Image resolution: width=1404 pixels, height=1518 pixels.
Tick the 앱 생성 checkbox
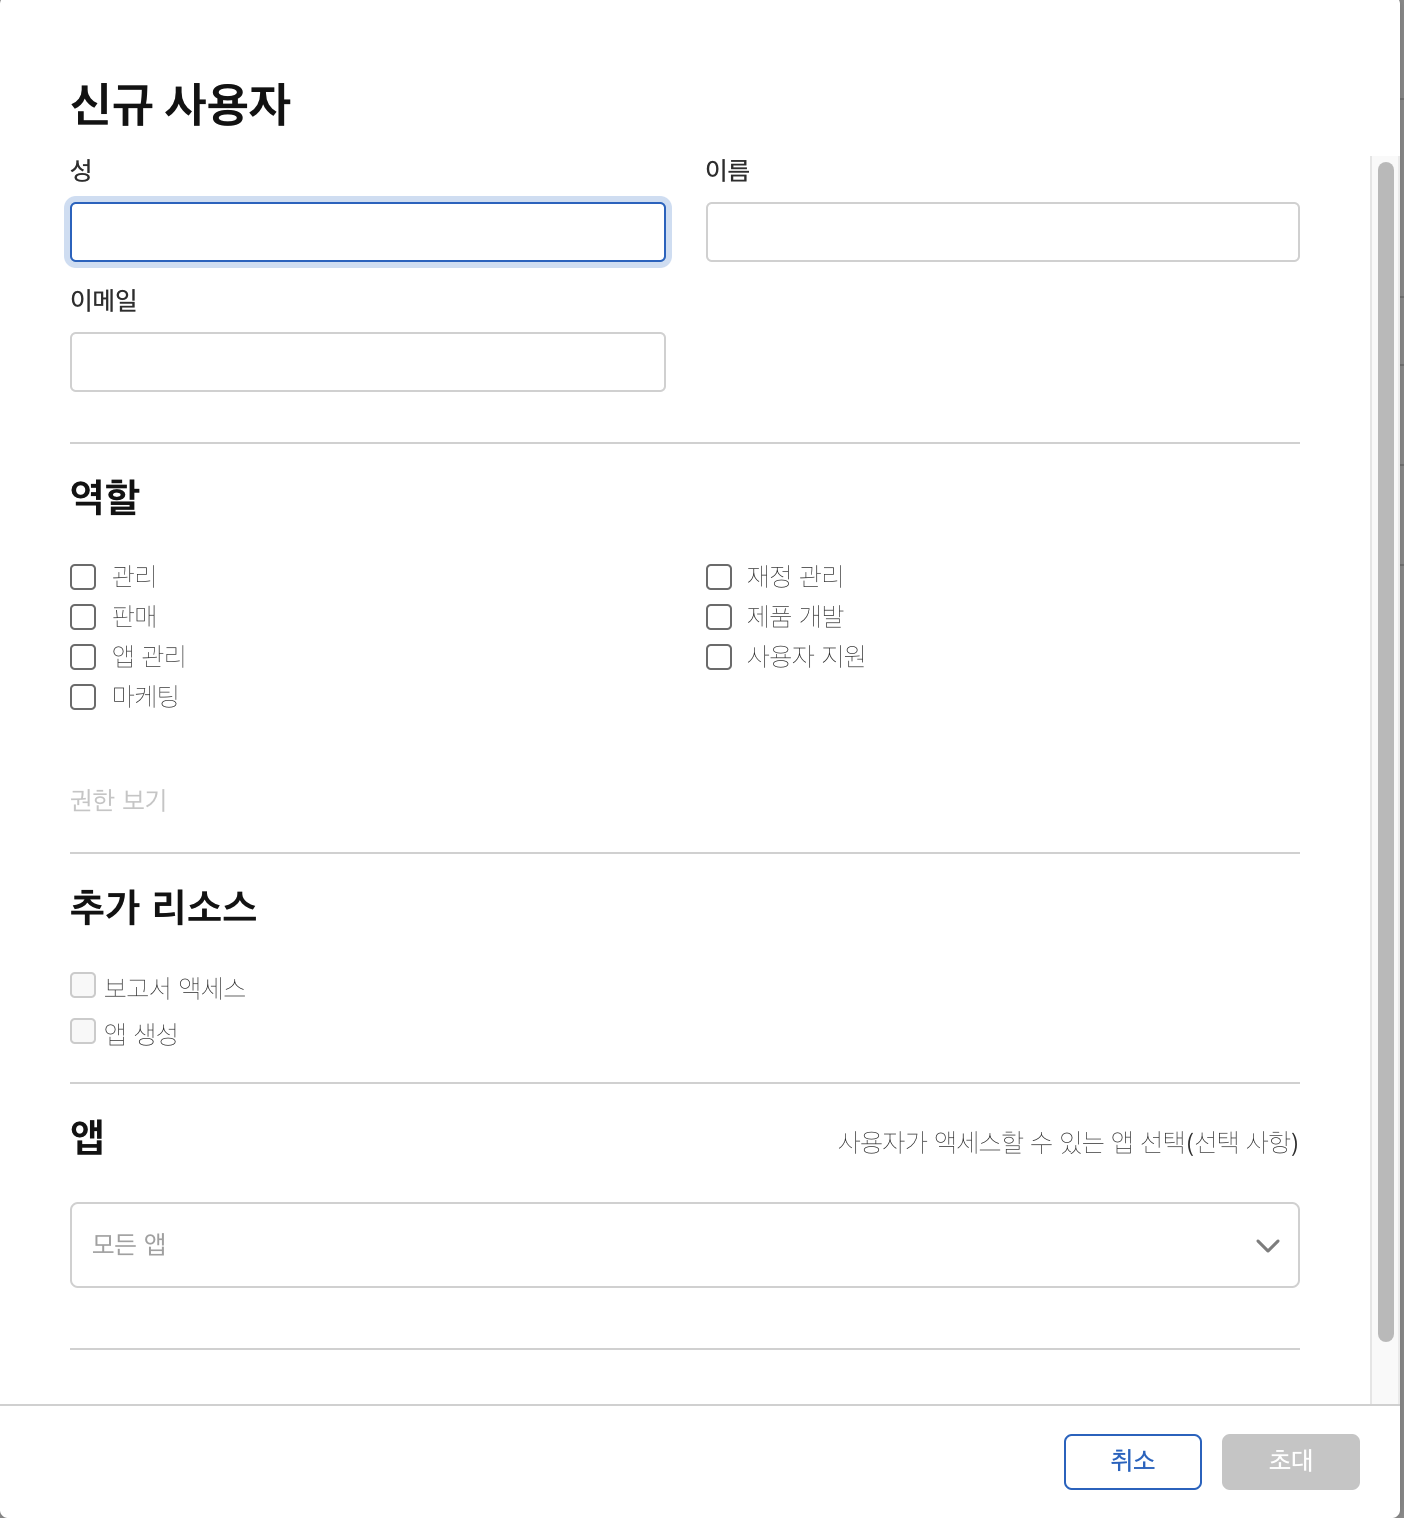tap(83, 1031)
